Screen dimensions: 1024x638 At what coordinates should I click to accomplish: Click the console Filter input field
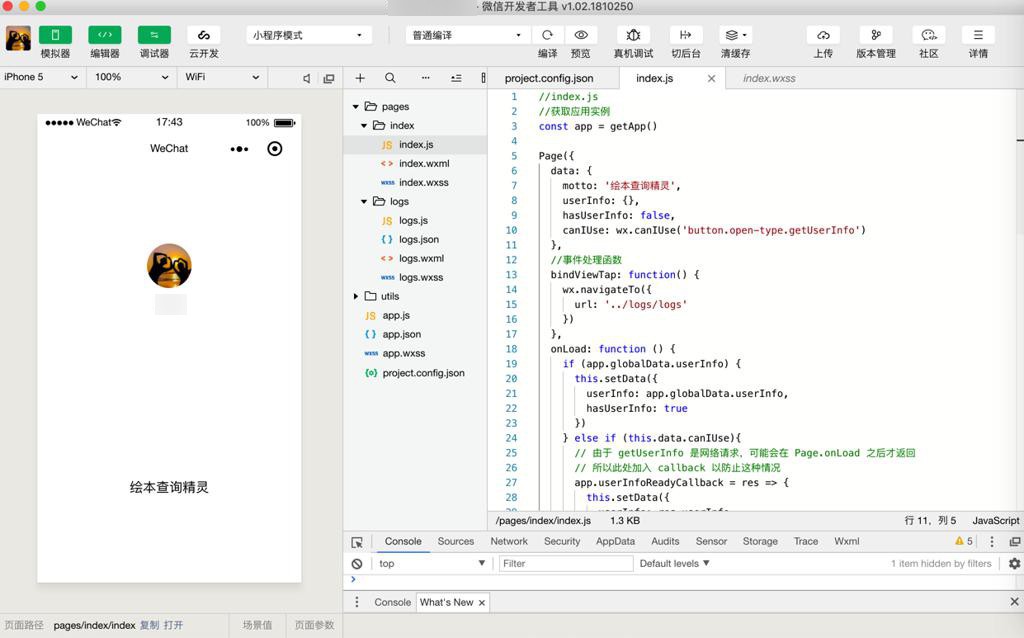(565, 563)
